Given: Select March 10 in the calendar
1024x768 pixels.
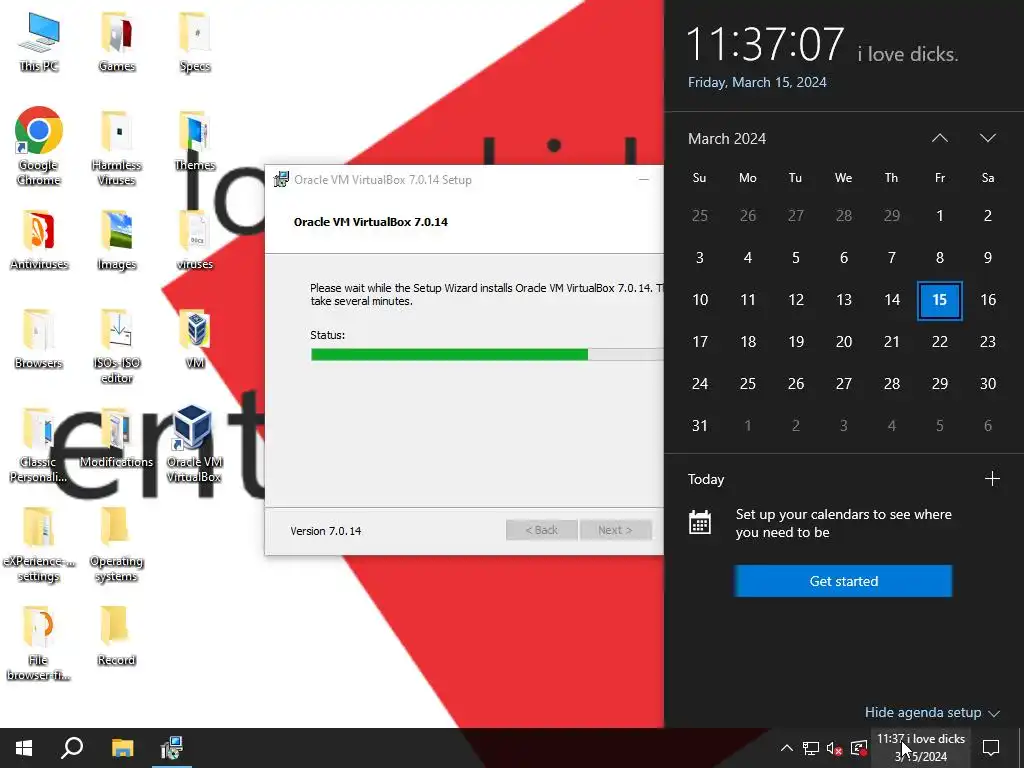Looking at the screenshot, I should tap(699, 300).
